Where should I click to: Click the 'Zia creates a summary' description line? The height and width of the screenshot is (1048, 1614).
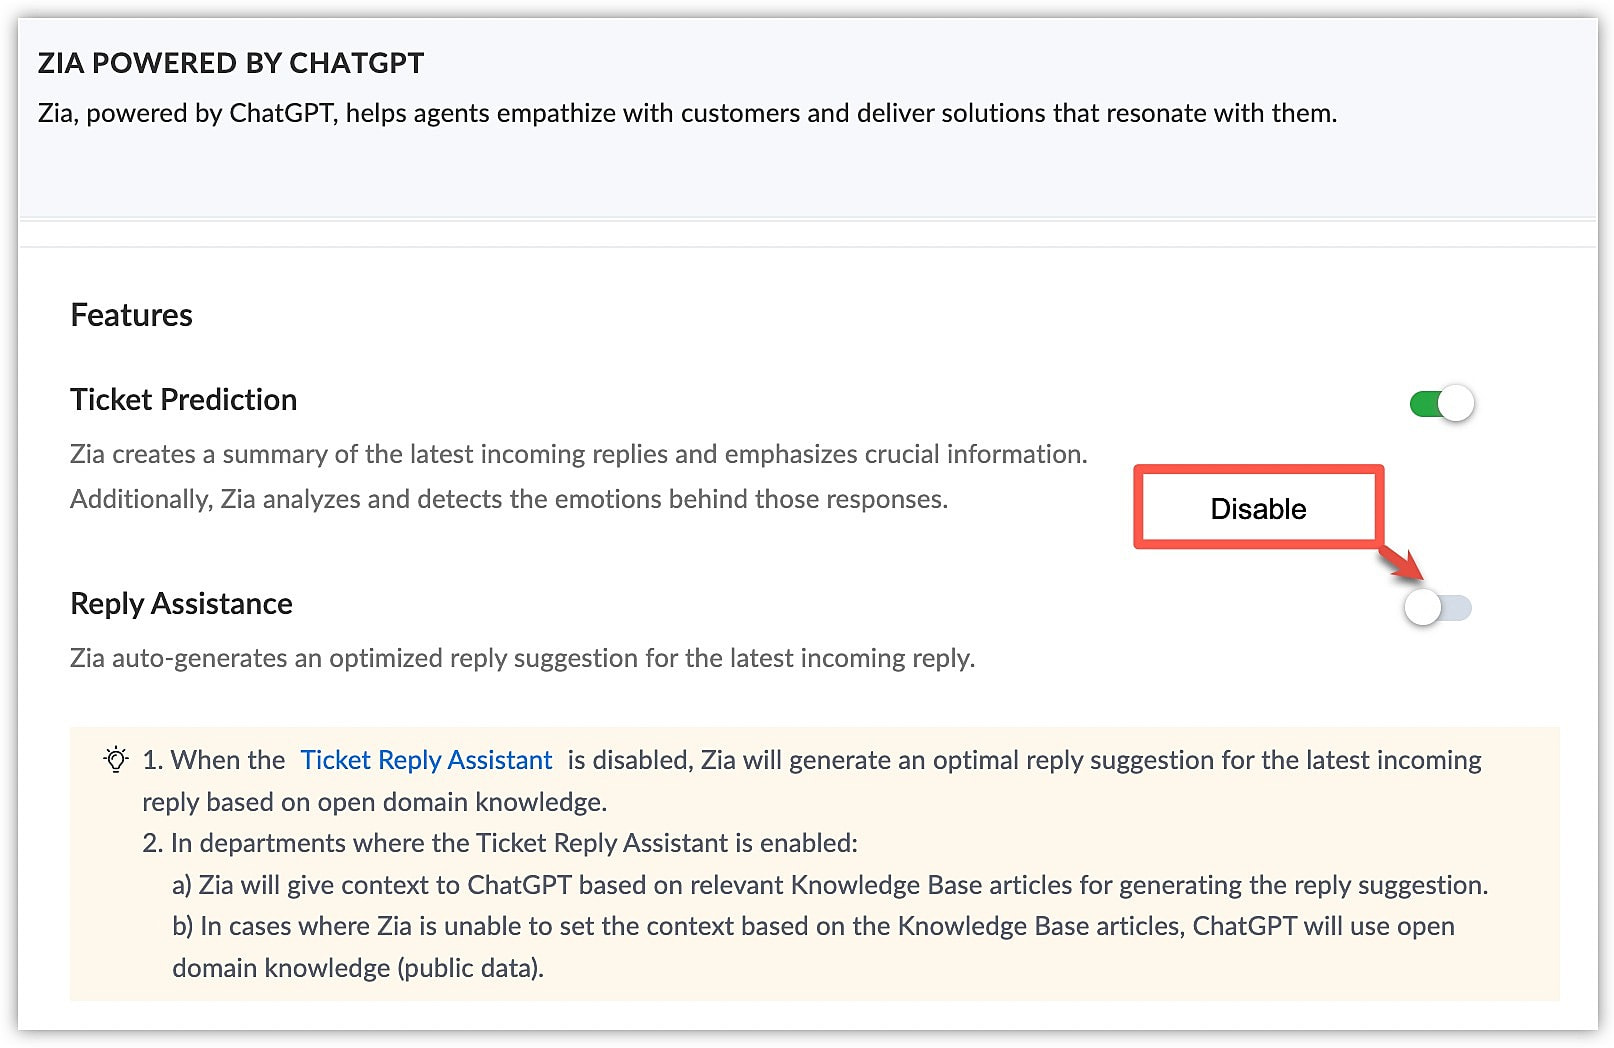[x=578, y=454]
